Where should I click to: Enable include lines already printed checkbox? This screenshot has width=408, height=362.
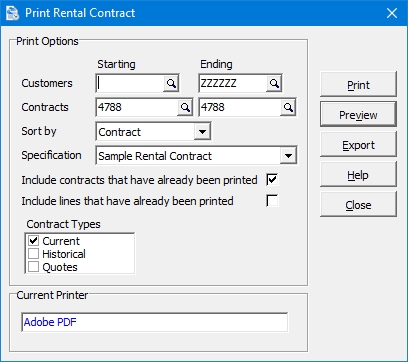(x=272, y=201)
